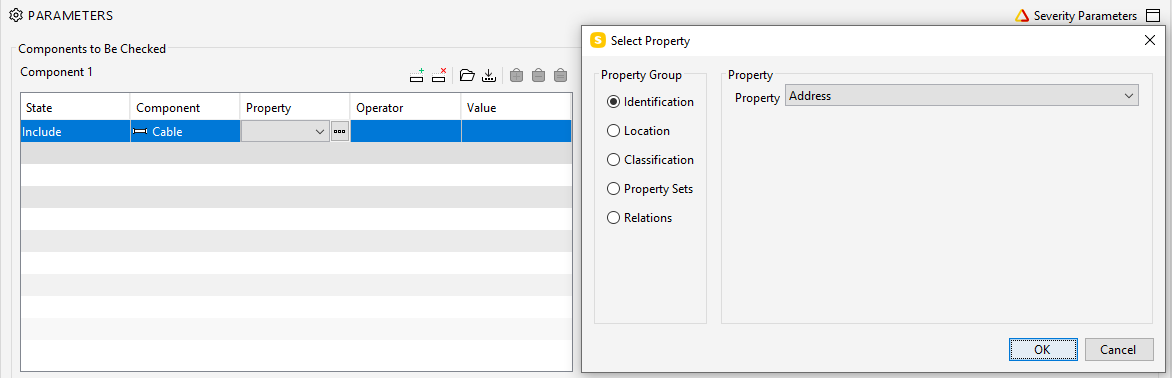The height and width of the screenshot is (378, 1172).
Task: Click the panel layout icon beside Severity Parameters
Action: (x=1153, y=16)
